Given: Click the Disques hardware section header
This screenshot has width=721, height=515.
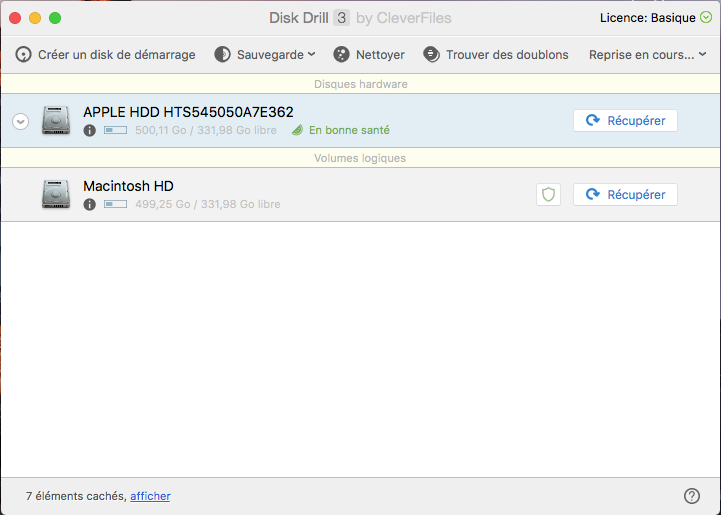Looking at the screenshot, I should 360,84.
